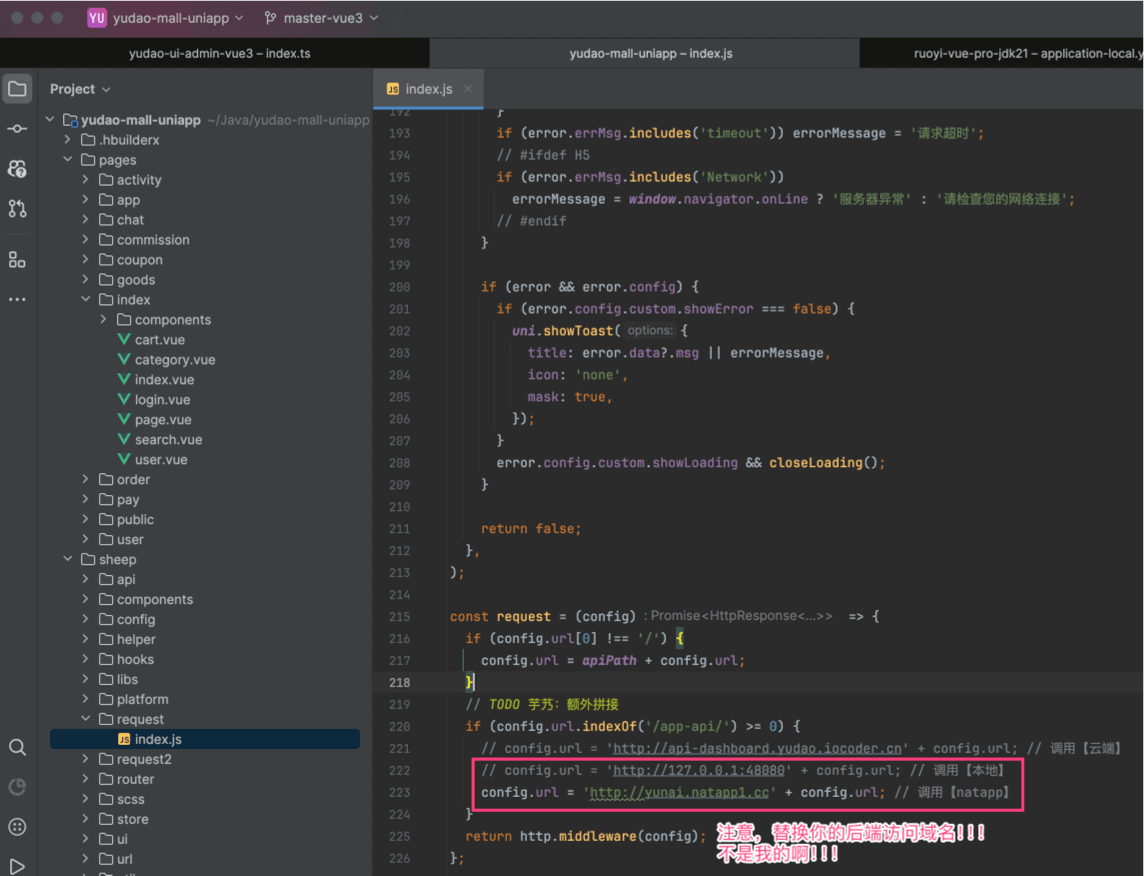Open the Structure tool window icon
This screenshot has width=1144, height=876.
pyautogui.click(x=17, y=260)
